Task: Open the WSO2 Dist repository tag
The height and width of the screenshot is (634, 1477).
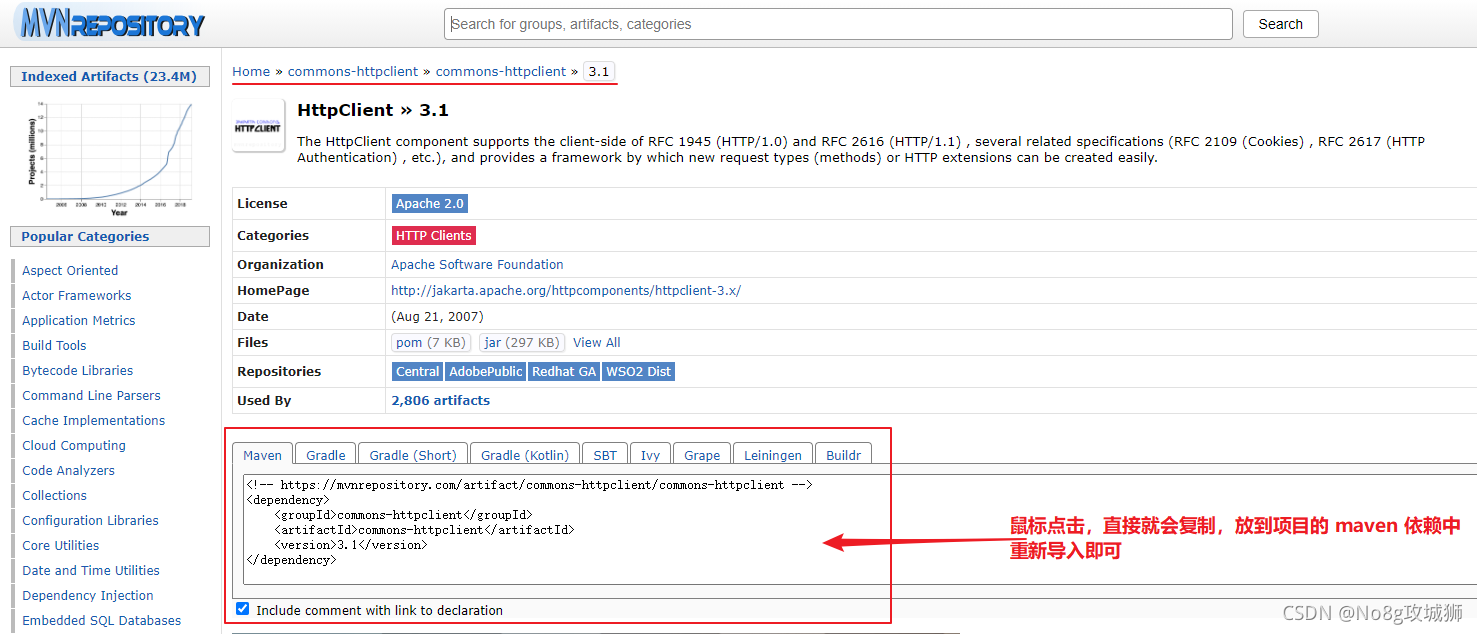Action: point(639,371)
